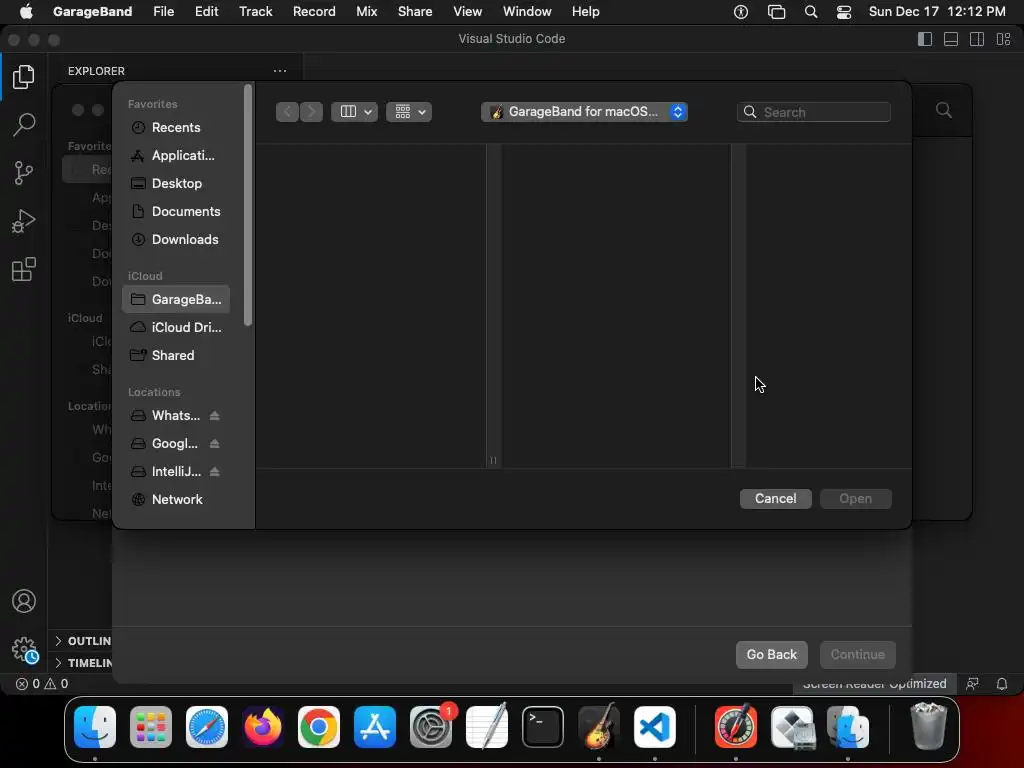Open Google Chrome from the Dock

319,726
